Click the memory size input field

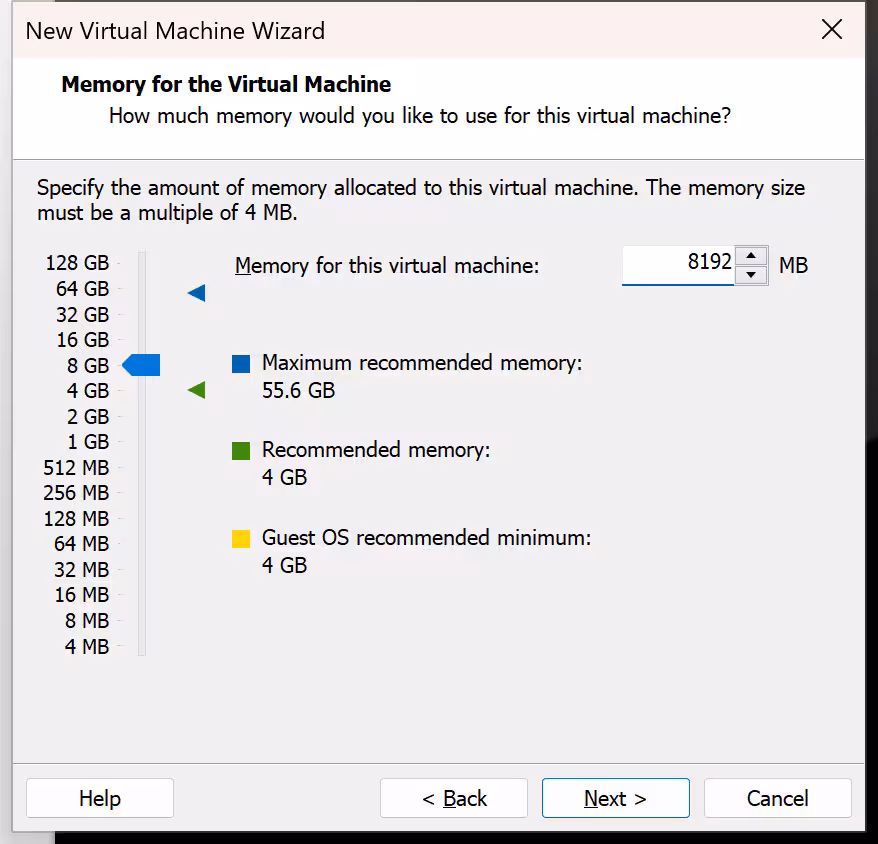coord(678,265)
